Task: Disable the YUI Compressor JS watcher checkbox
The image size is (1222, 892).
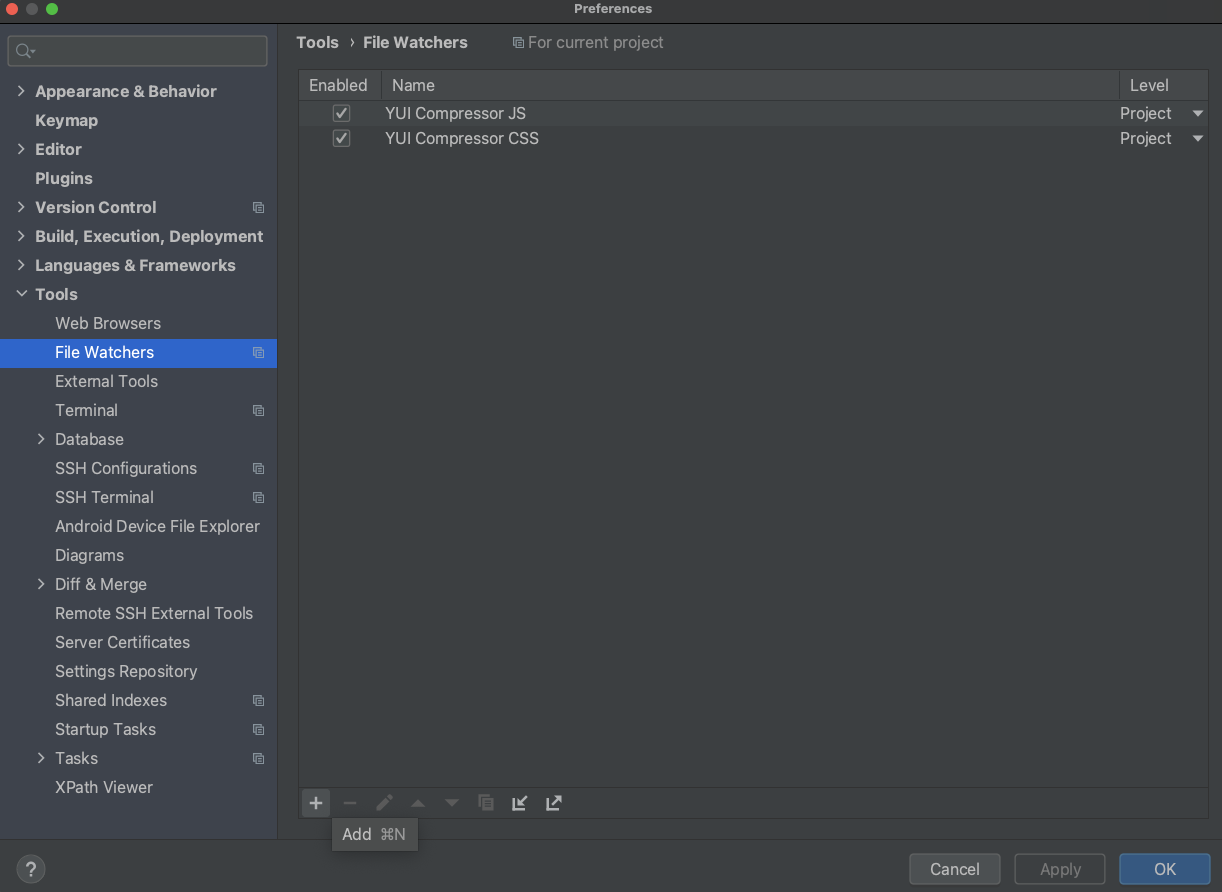Action: coord(341,113)
